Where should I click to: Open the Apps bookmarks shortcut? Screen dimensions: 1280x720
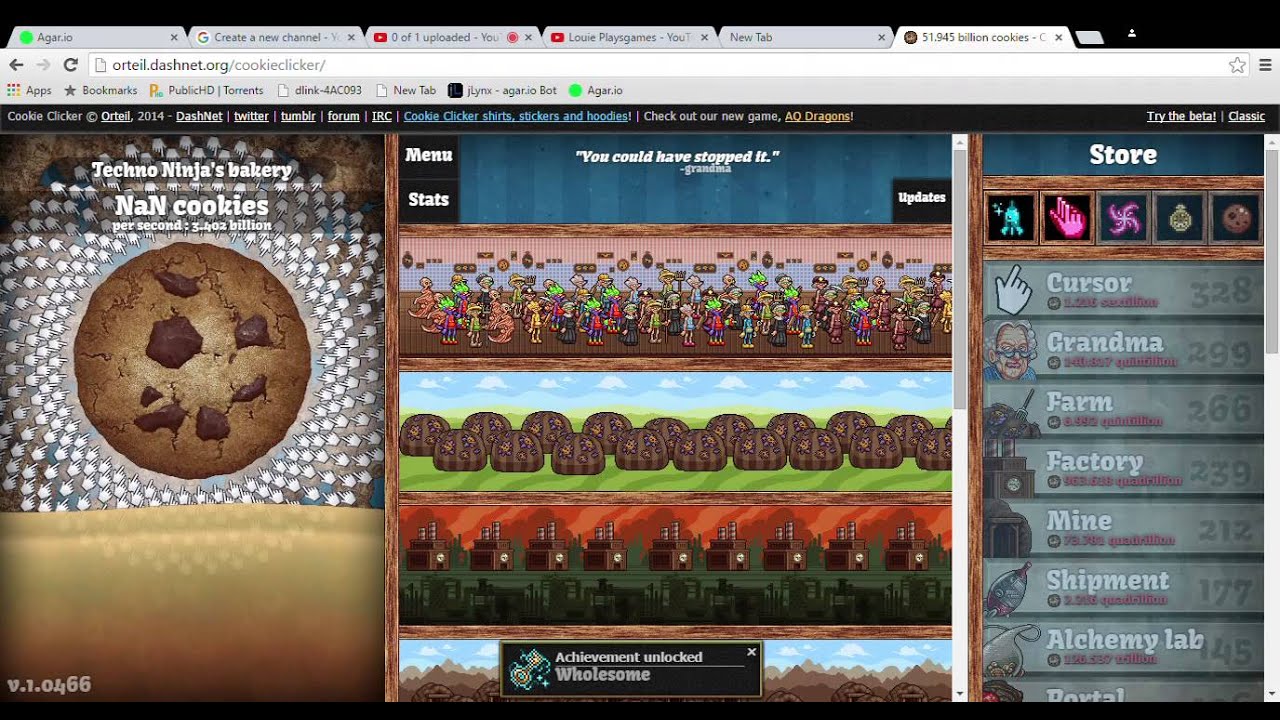tap(30, 90)
